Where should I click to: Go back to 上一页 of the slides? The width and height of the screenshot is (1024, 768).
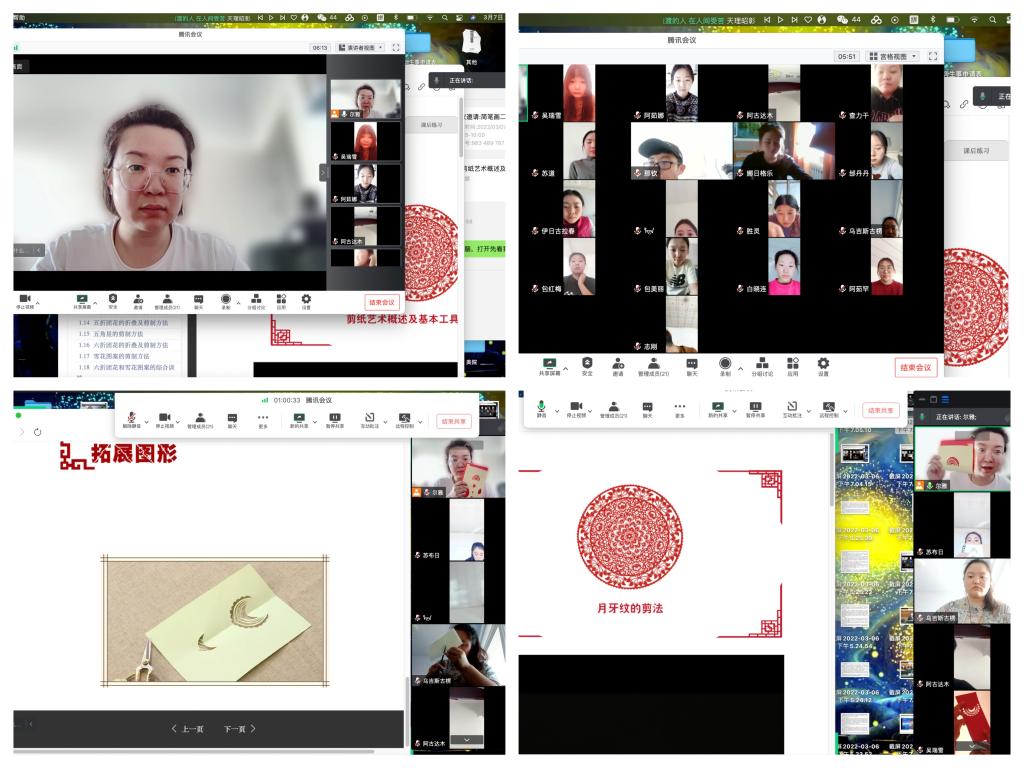(187, 729)
